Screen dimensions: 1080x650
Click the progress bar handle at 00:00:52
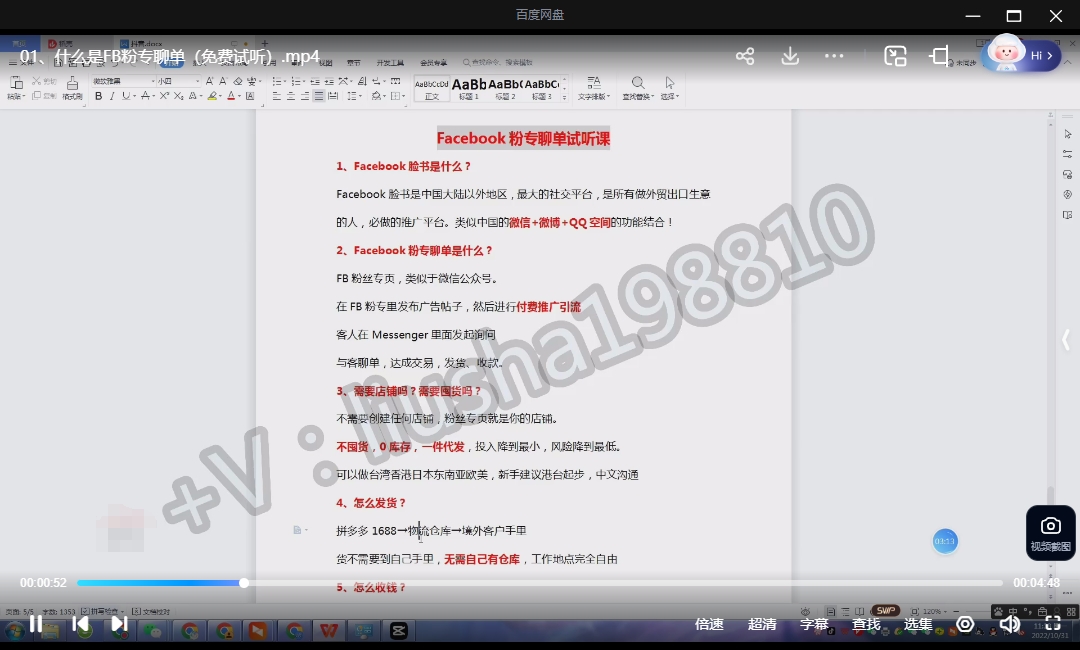(244, 583)
